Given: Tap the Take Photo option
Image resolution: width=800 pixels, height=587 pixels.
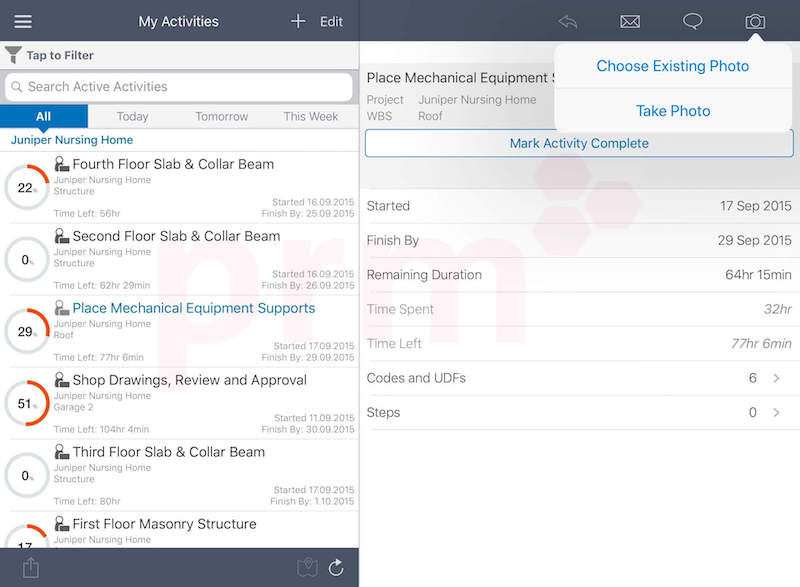Looking at the screenshot, I should click(x=672, y=111).
